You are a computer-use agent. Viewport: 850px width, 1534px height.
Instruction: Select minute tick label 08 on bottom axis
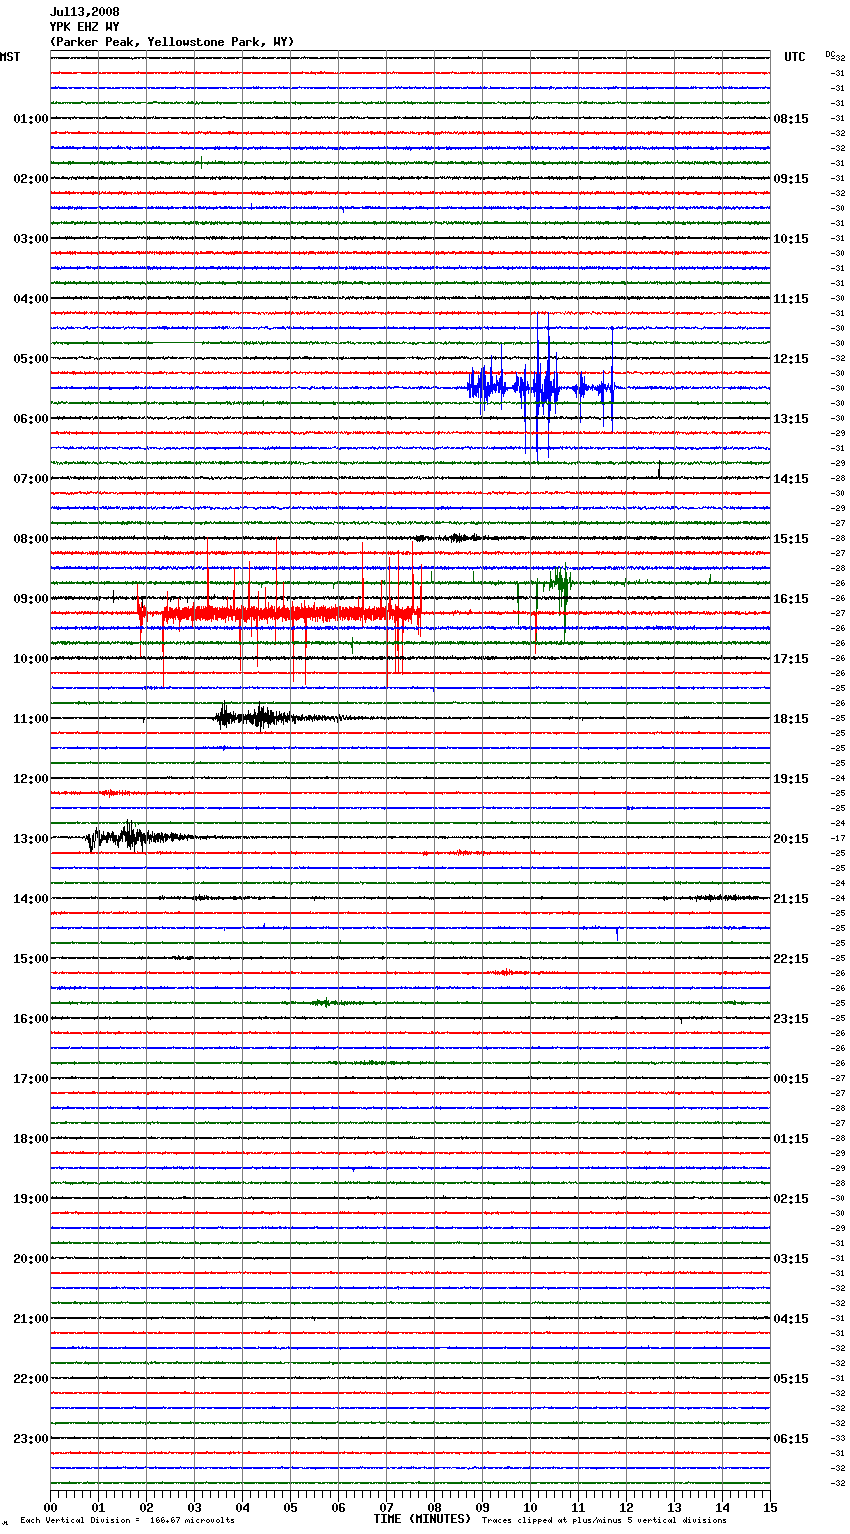[x=434, y=1507]
